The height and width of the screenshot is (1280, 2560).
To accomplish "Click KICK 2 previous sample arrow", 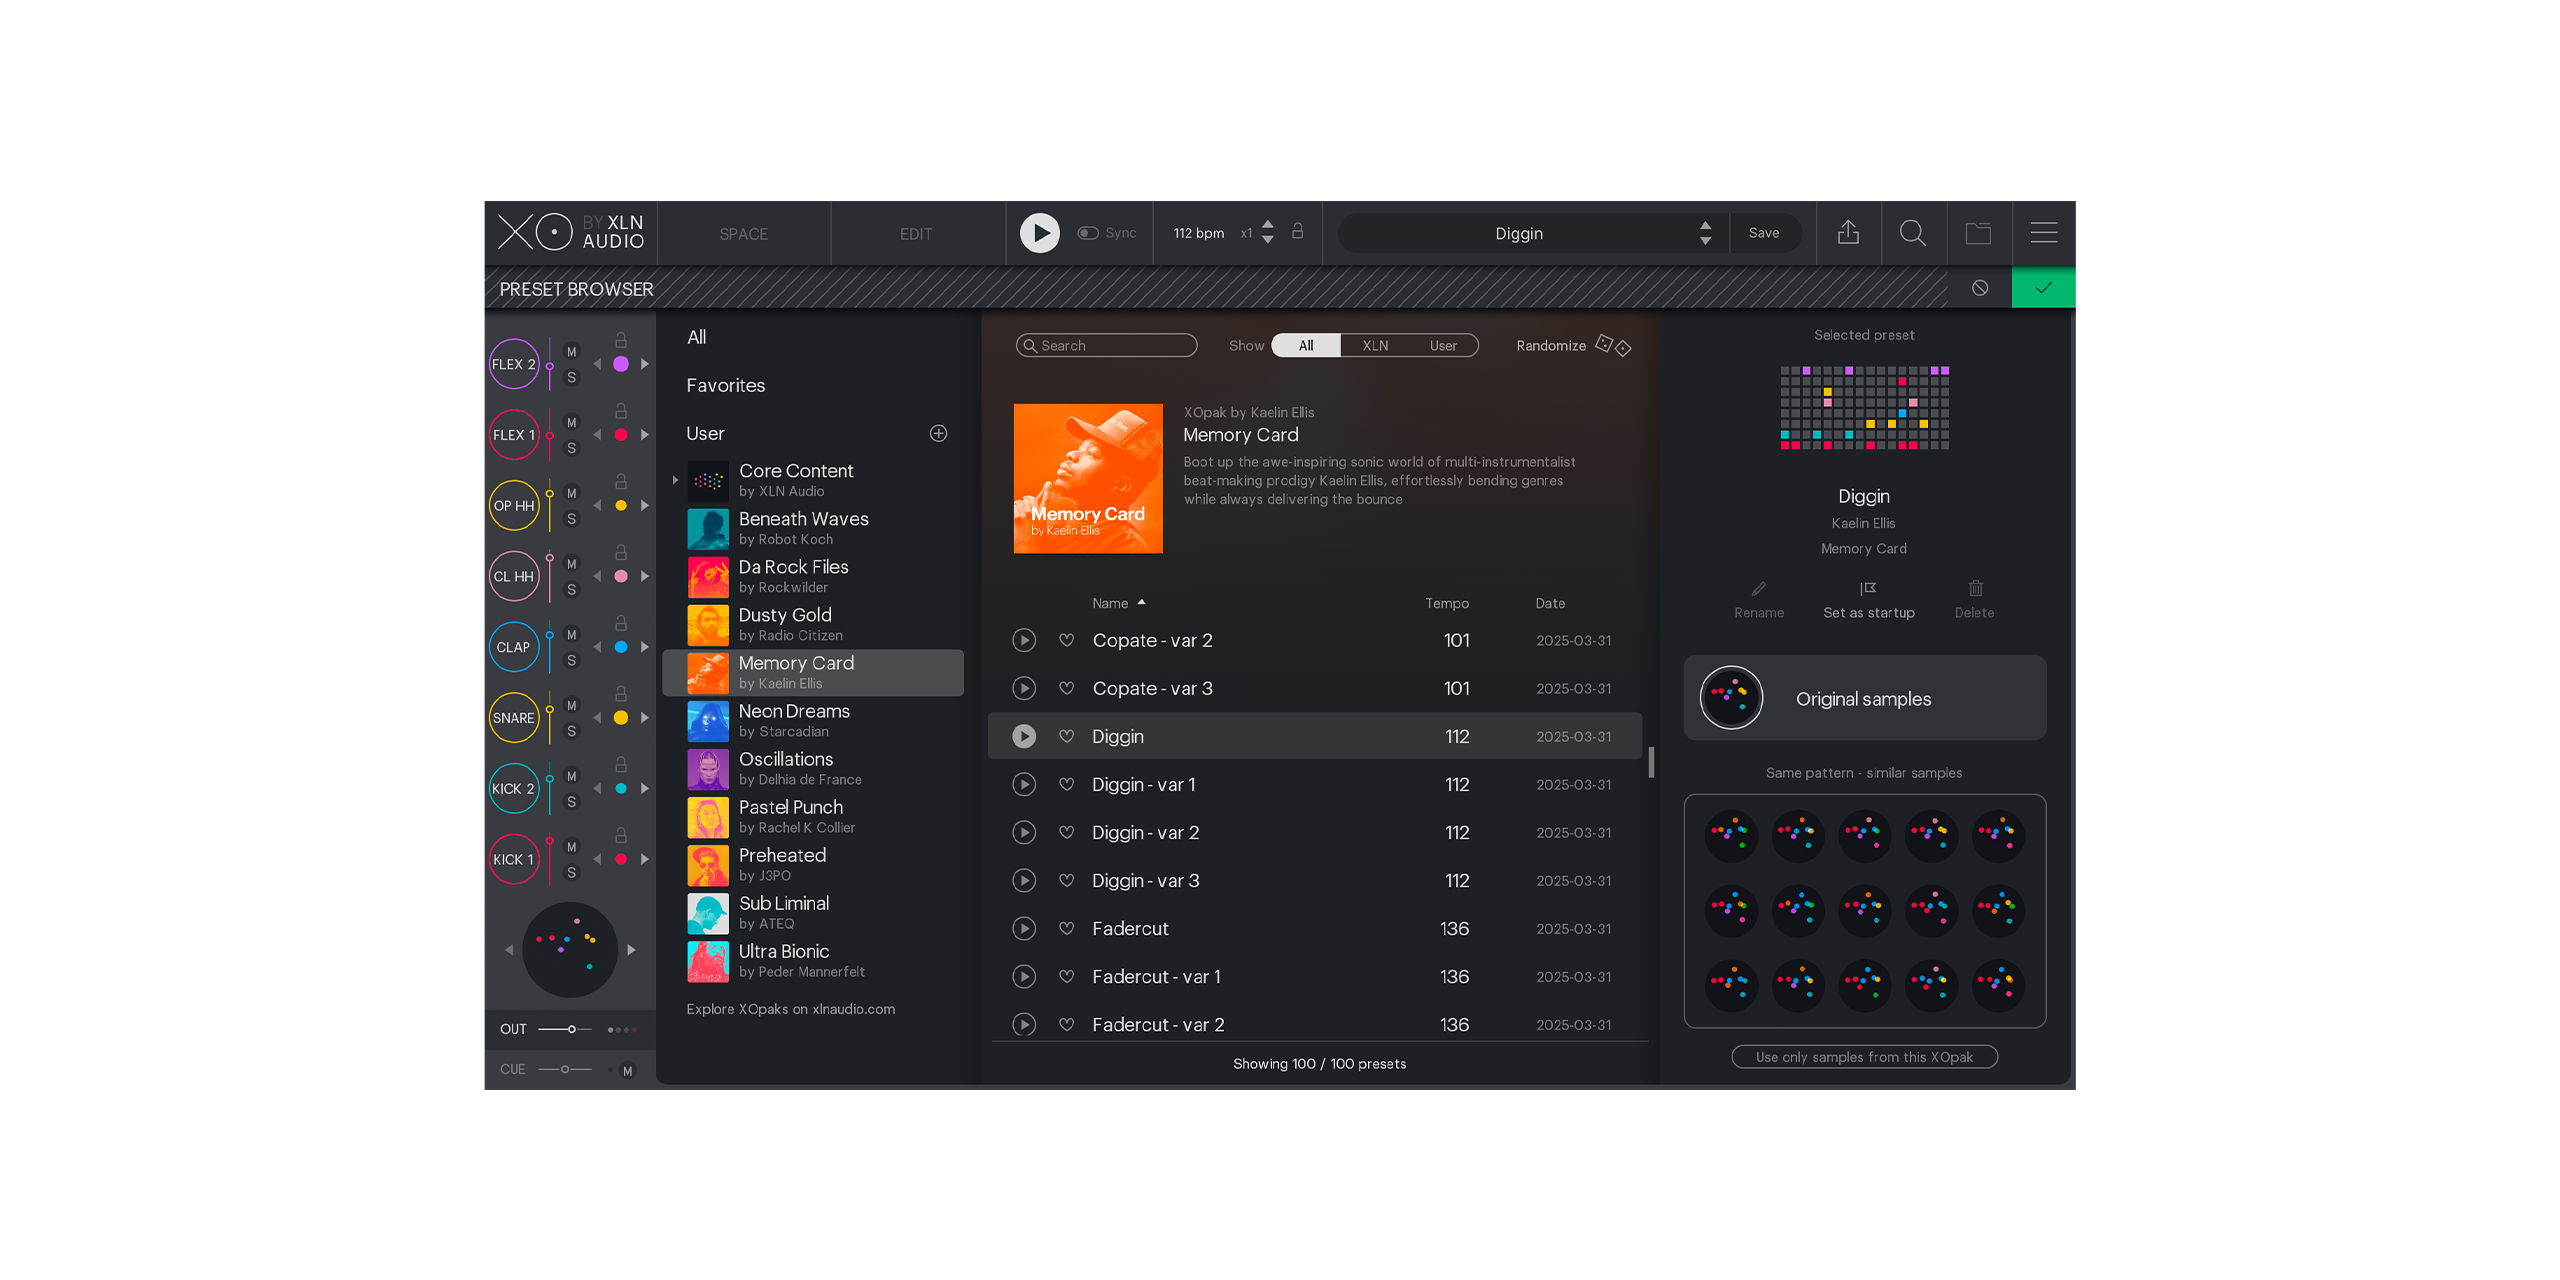I will pyautogui.click(x=598, y=789).
